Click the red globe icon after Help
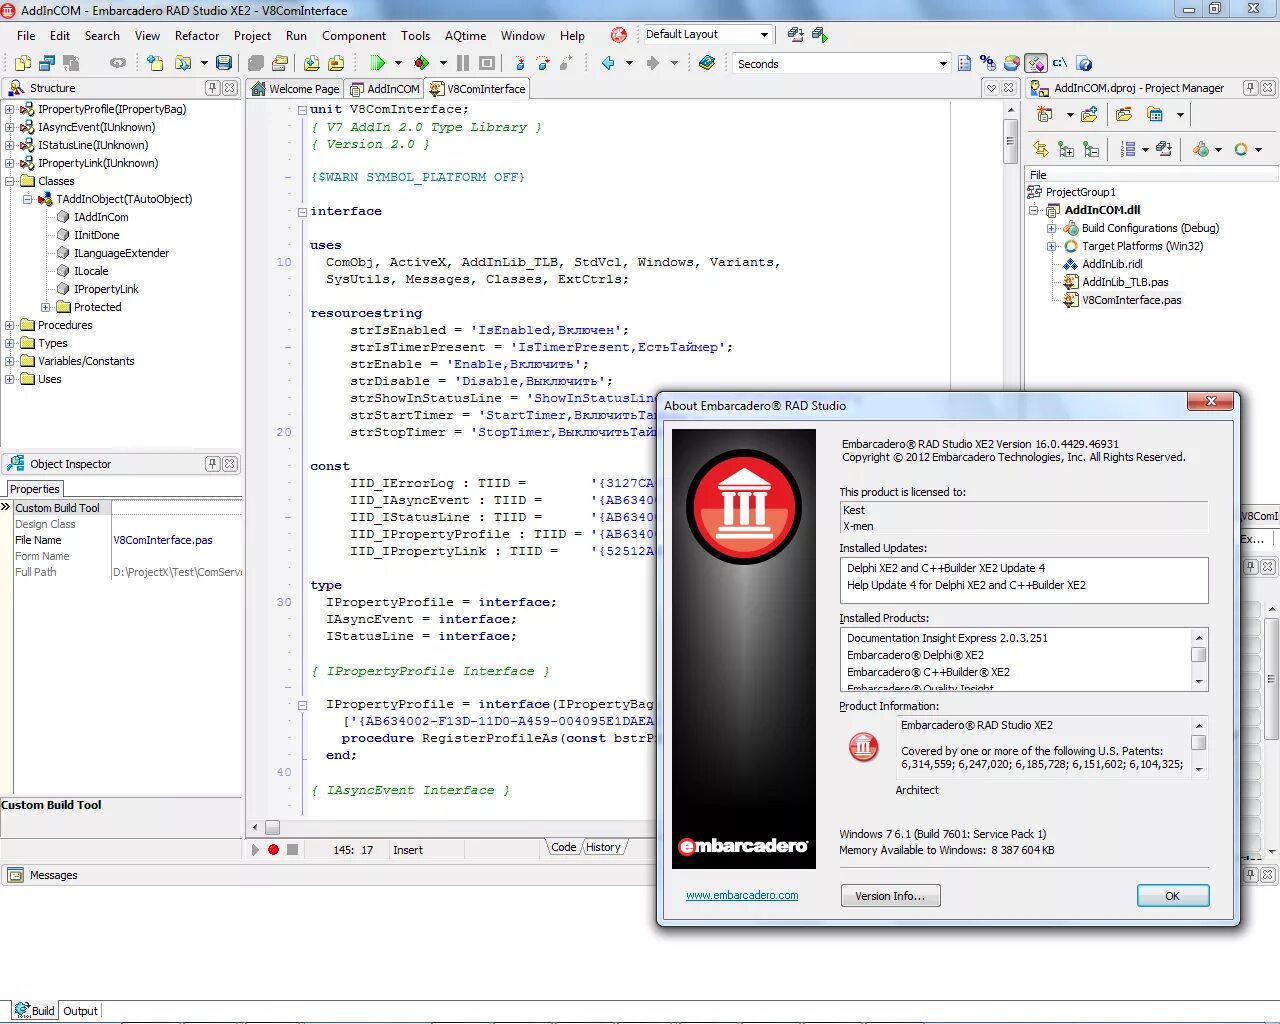1280x1024 pixels. coord(618,35)
